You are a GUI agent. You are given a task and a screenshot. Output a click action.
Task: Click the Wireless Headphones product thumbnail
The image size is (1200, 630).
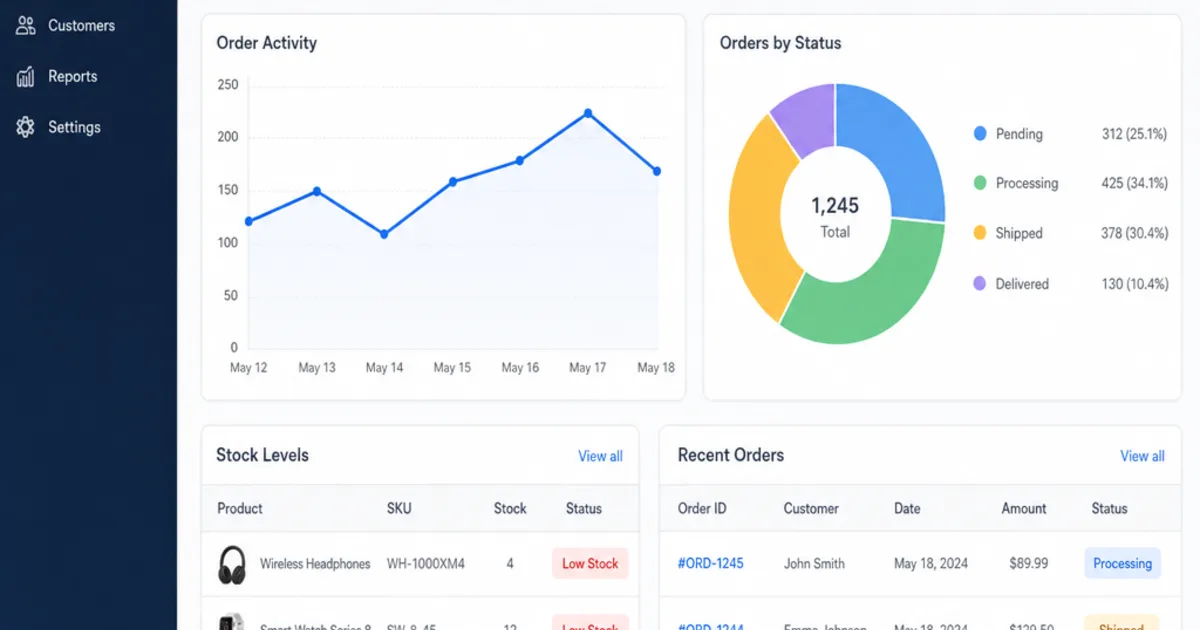pyautogui.click(x=232, y=565)
